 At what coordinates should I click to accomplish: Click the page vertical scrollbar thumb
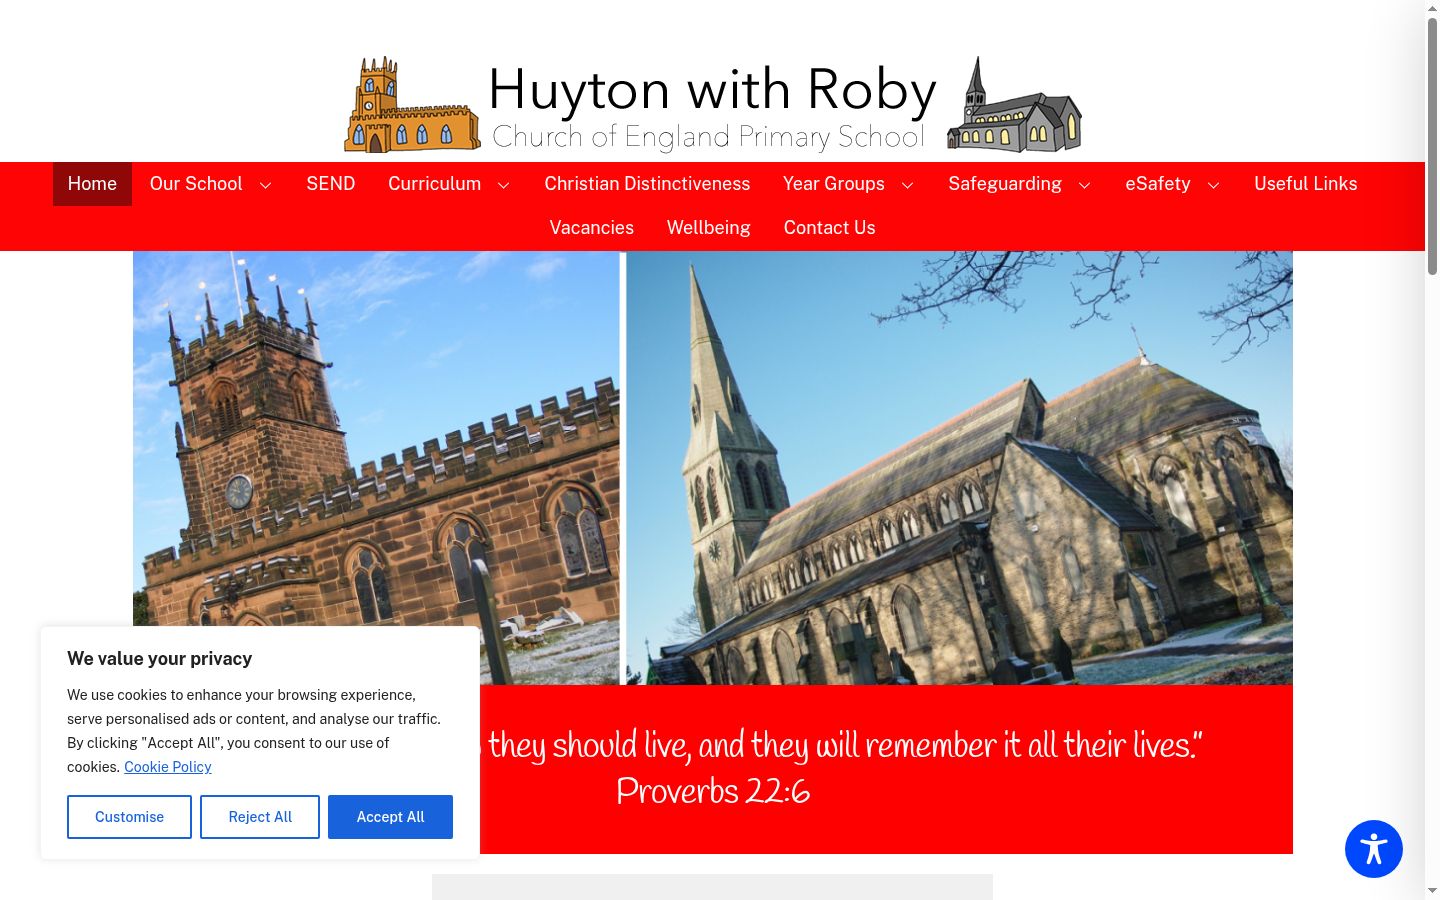(x=1432, y=145)
